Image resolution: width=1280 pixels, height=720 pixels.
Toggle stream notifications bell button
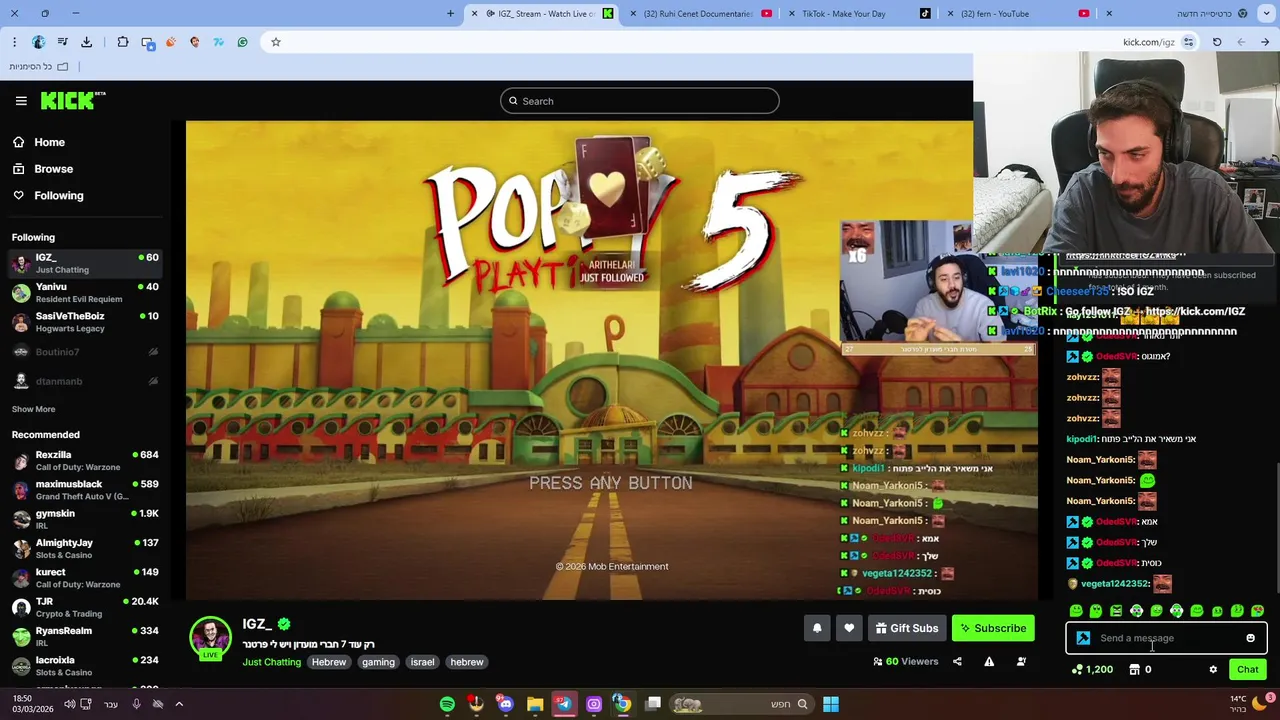(x=817, y=628)
